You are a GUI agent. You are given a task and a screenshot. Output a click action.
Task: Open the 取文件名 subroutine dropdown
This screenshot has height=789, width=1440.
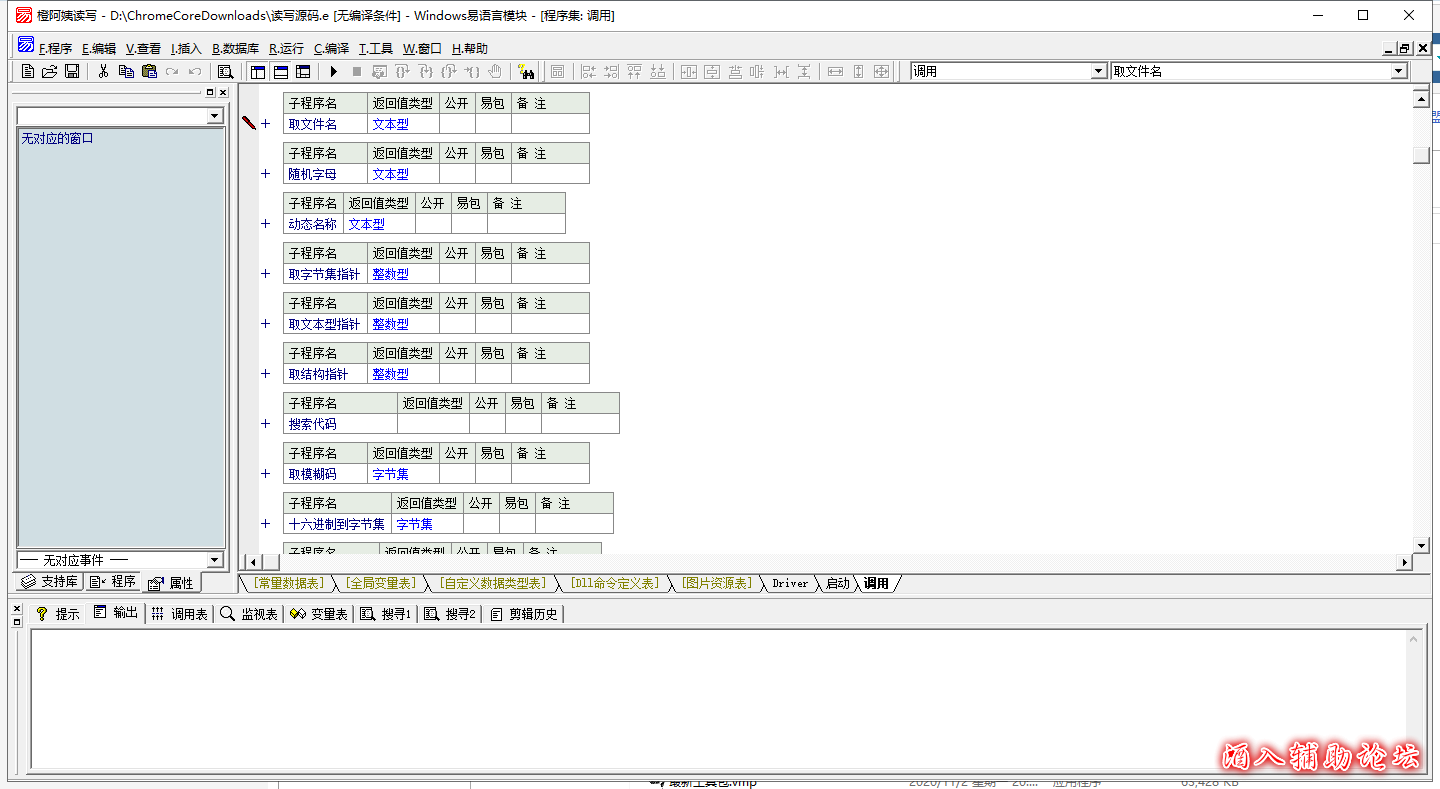[1399, 71]
